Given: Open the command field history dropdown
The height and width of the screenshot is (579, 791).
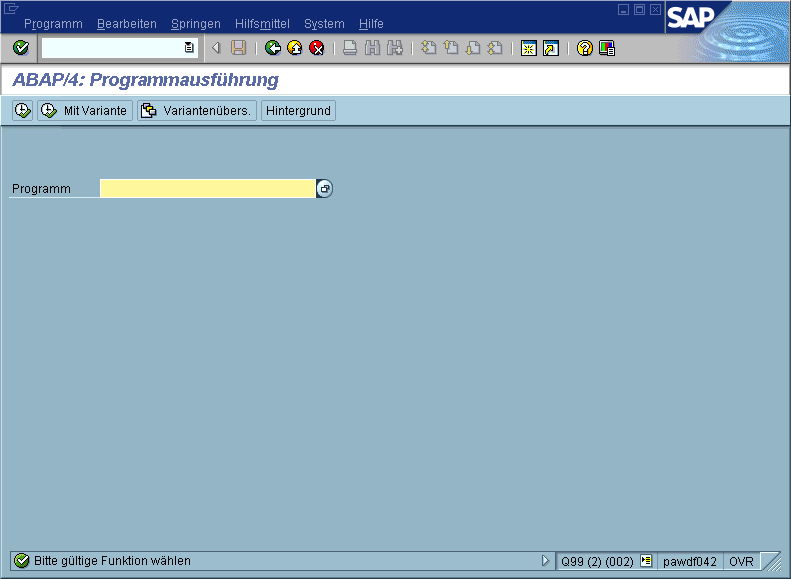Looking at the screenshot, I should (189, 48).
